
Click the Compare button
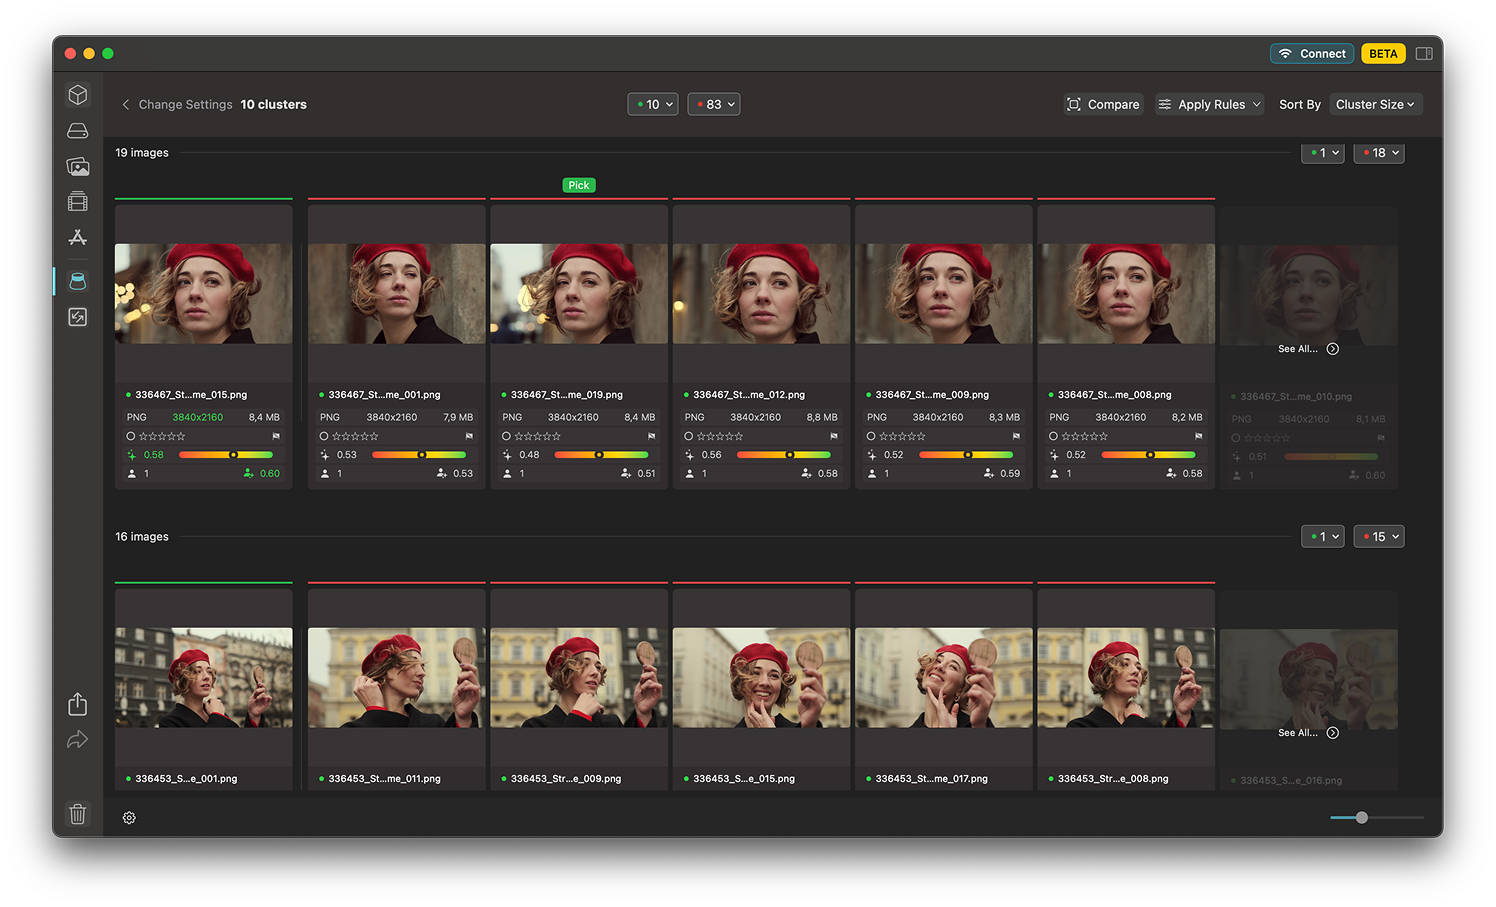[x=1103, y=104]
